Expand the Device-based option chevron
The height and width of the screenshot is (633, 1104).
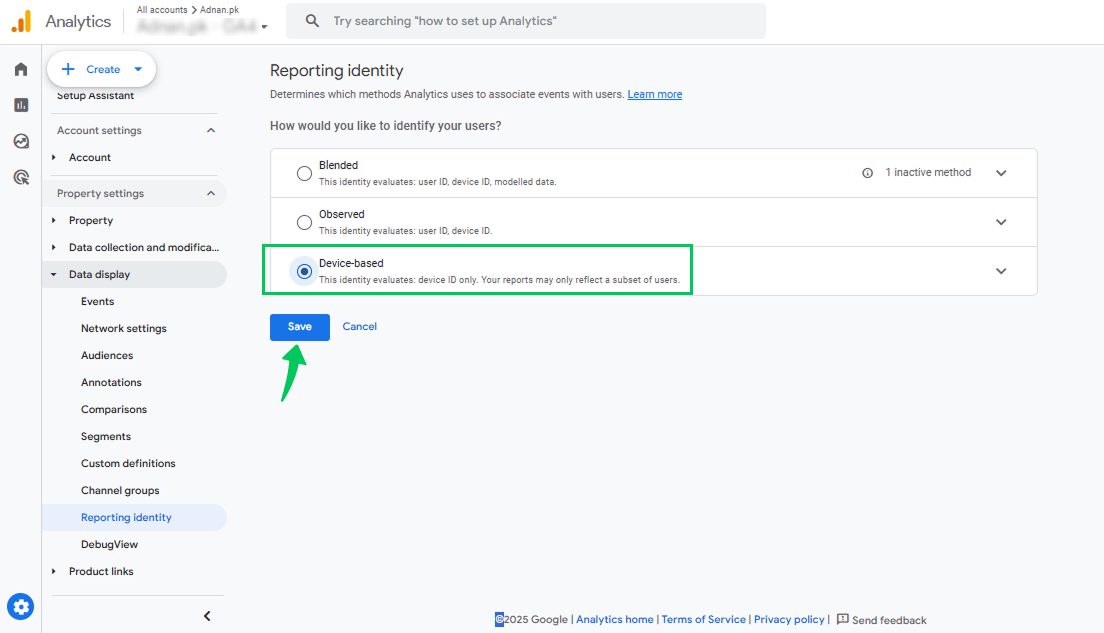[x=1001, y=271]
